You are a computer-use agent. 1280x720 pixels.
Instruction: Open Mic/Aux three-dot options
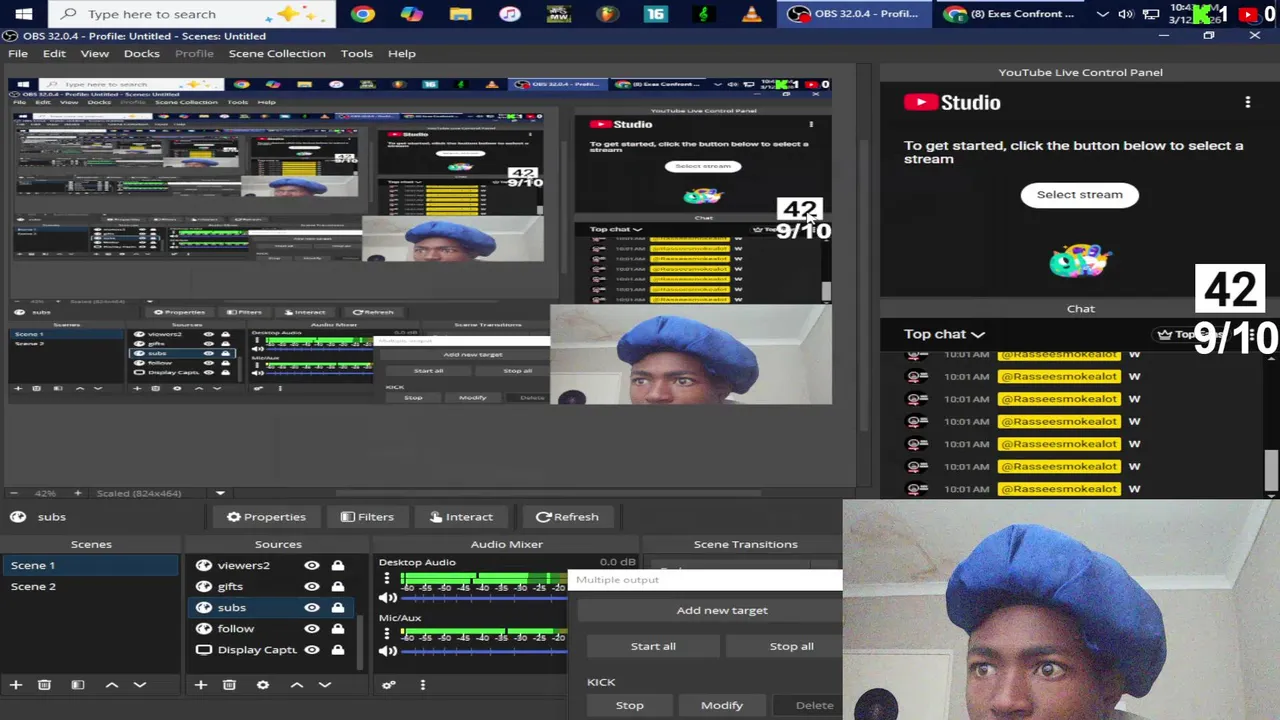tap(387, 634)
